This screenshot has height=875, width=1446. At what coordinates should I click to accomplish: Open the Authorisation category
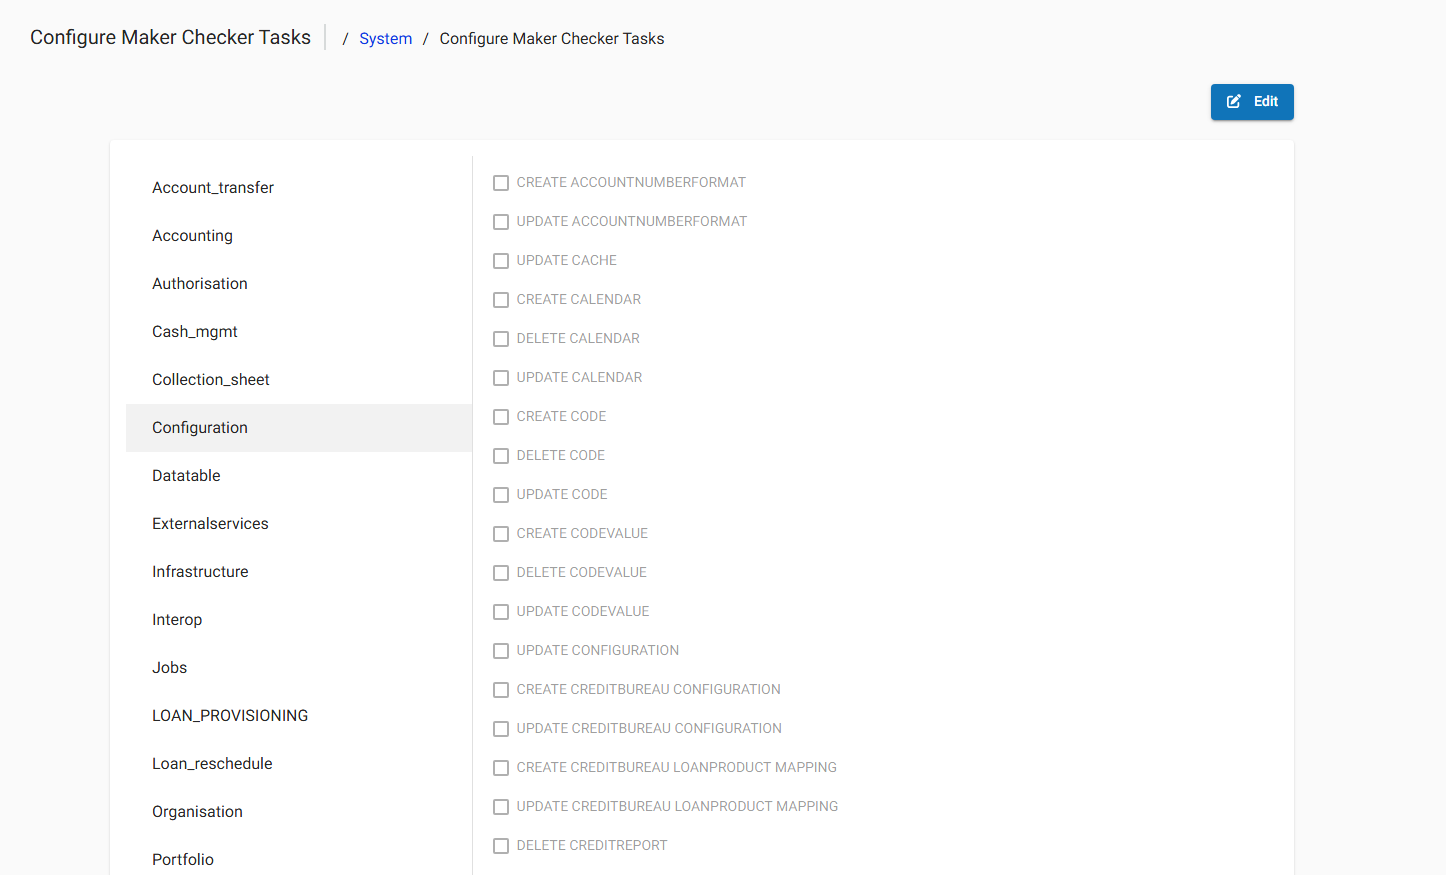tap(199, 283)
